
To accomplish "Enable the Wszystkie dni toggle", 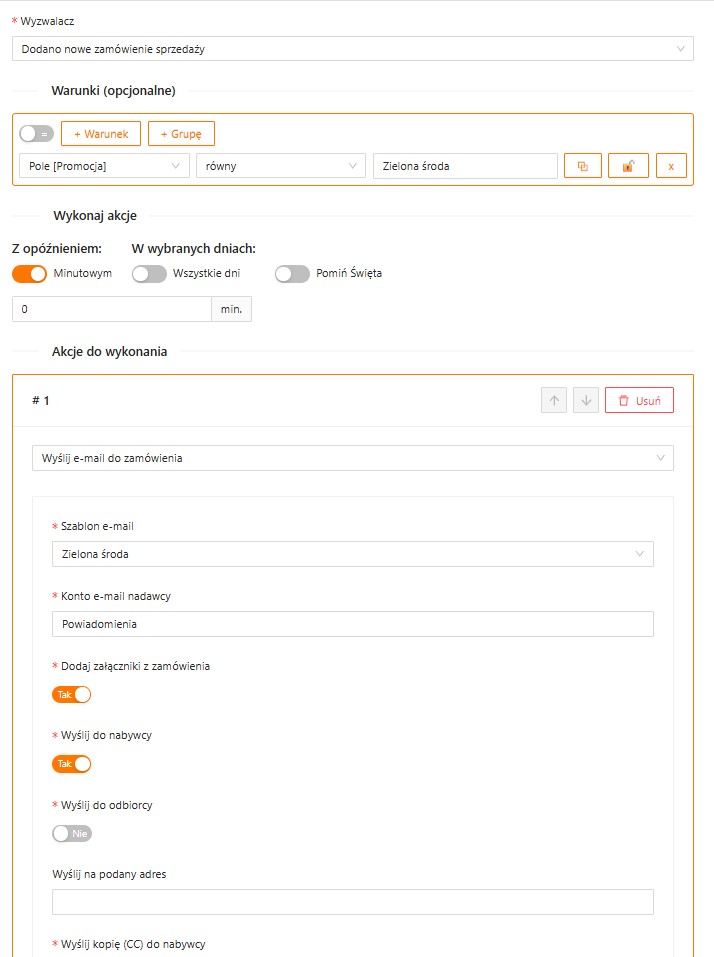I will tap(149, 273).
